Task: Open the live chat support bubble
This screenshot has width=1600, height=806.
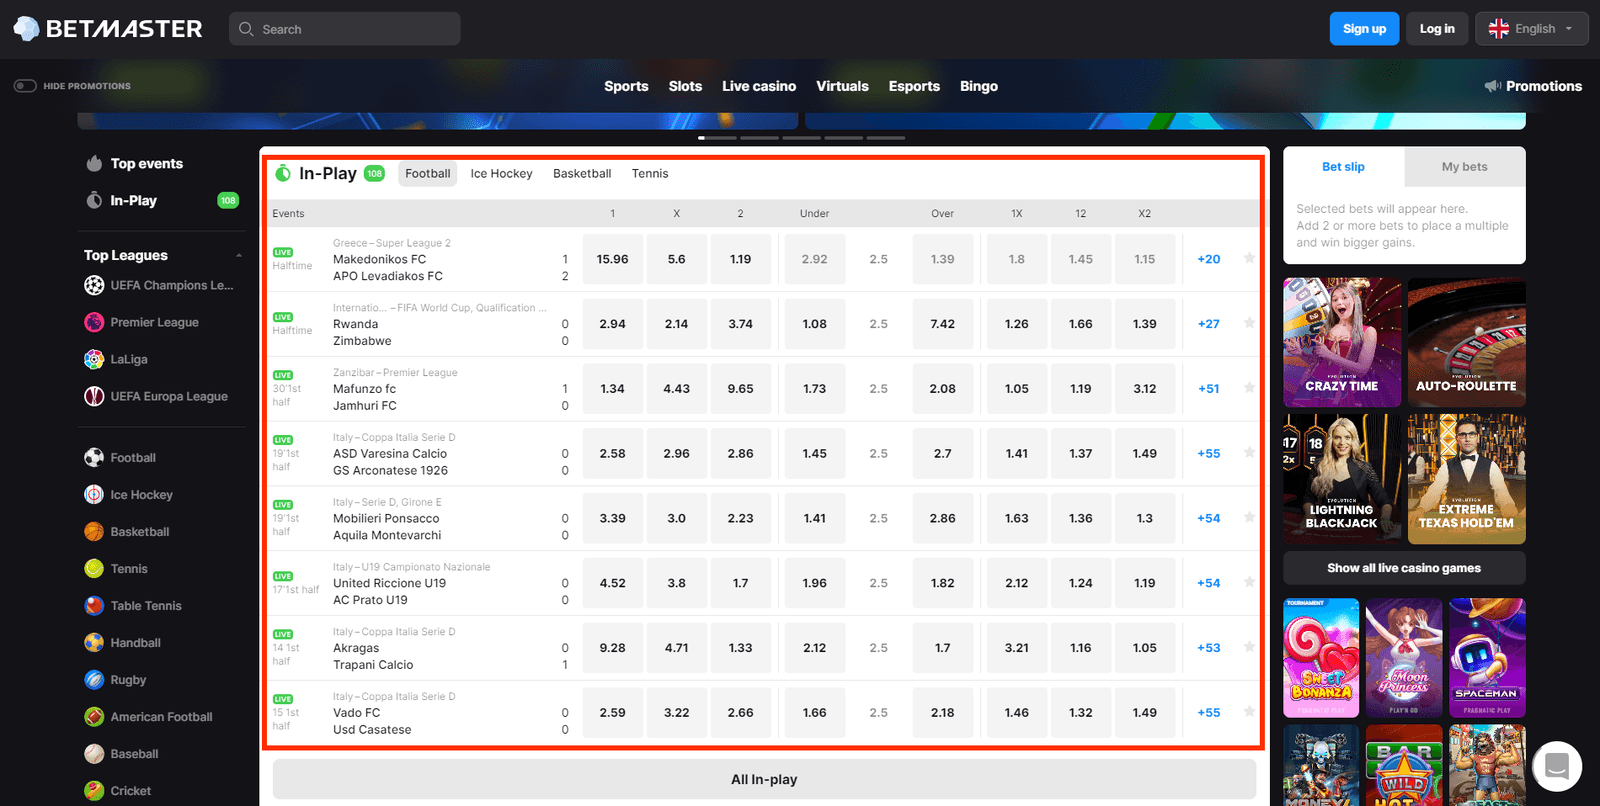Action: [1557, 766]
